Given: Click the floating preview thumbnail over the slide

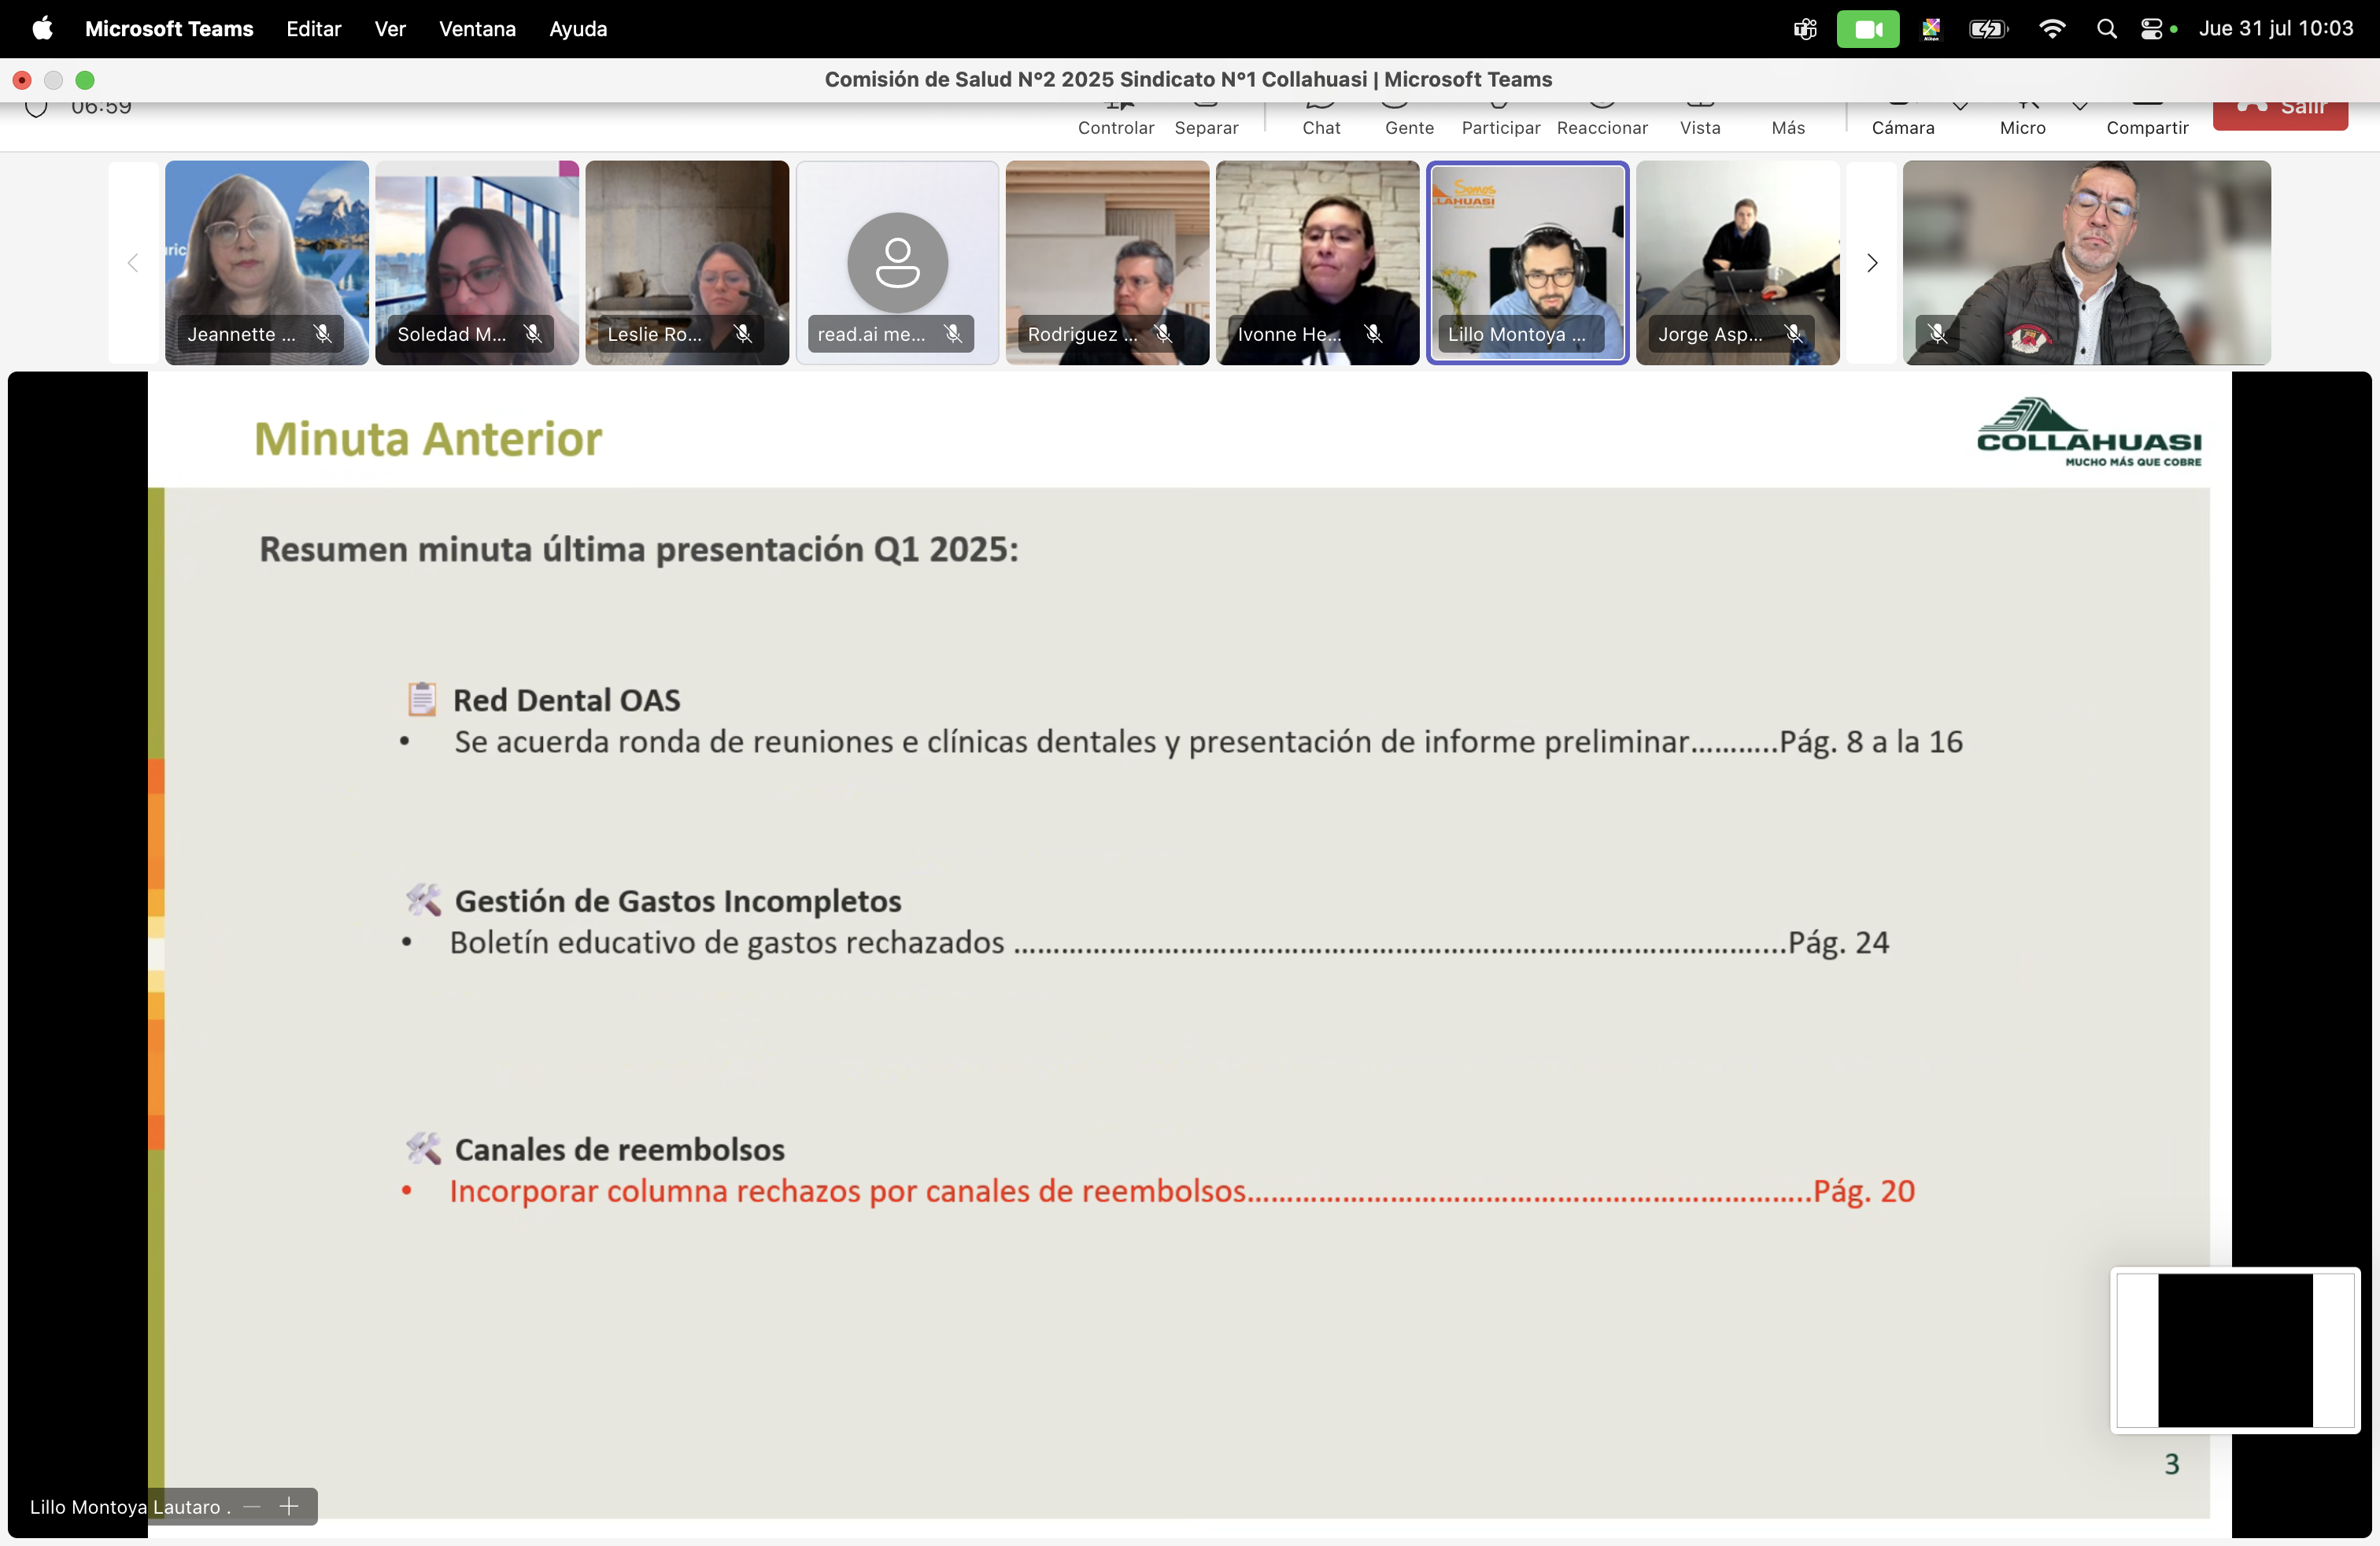Looking at the screenshot, I should [2235, 1350].
